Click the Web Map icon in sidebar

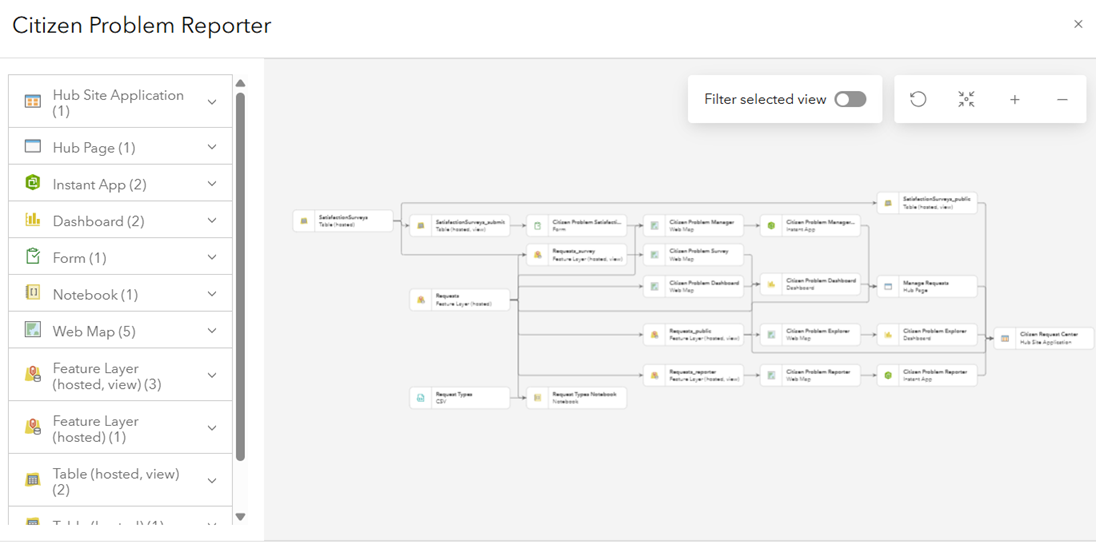[x=33, y=330]
